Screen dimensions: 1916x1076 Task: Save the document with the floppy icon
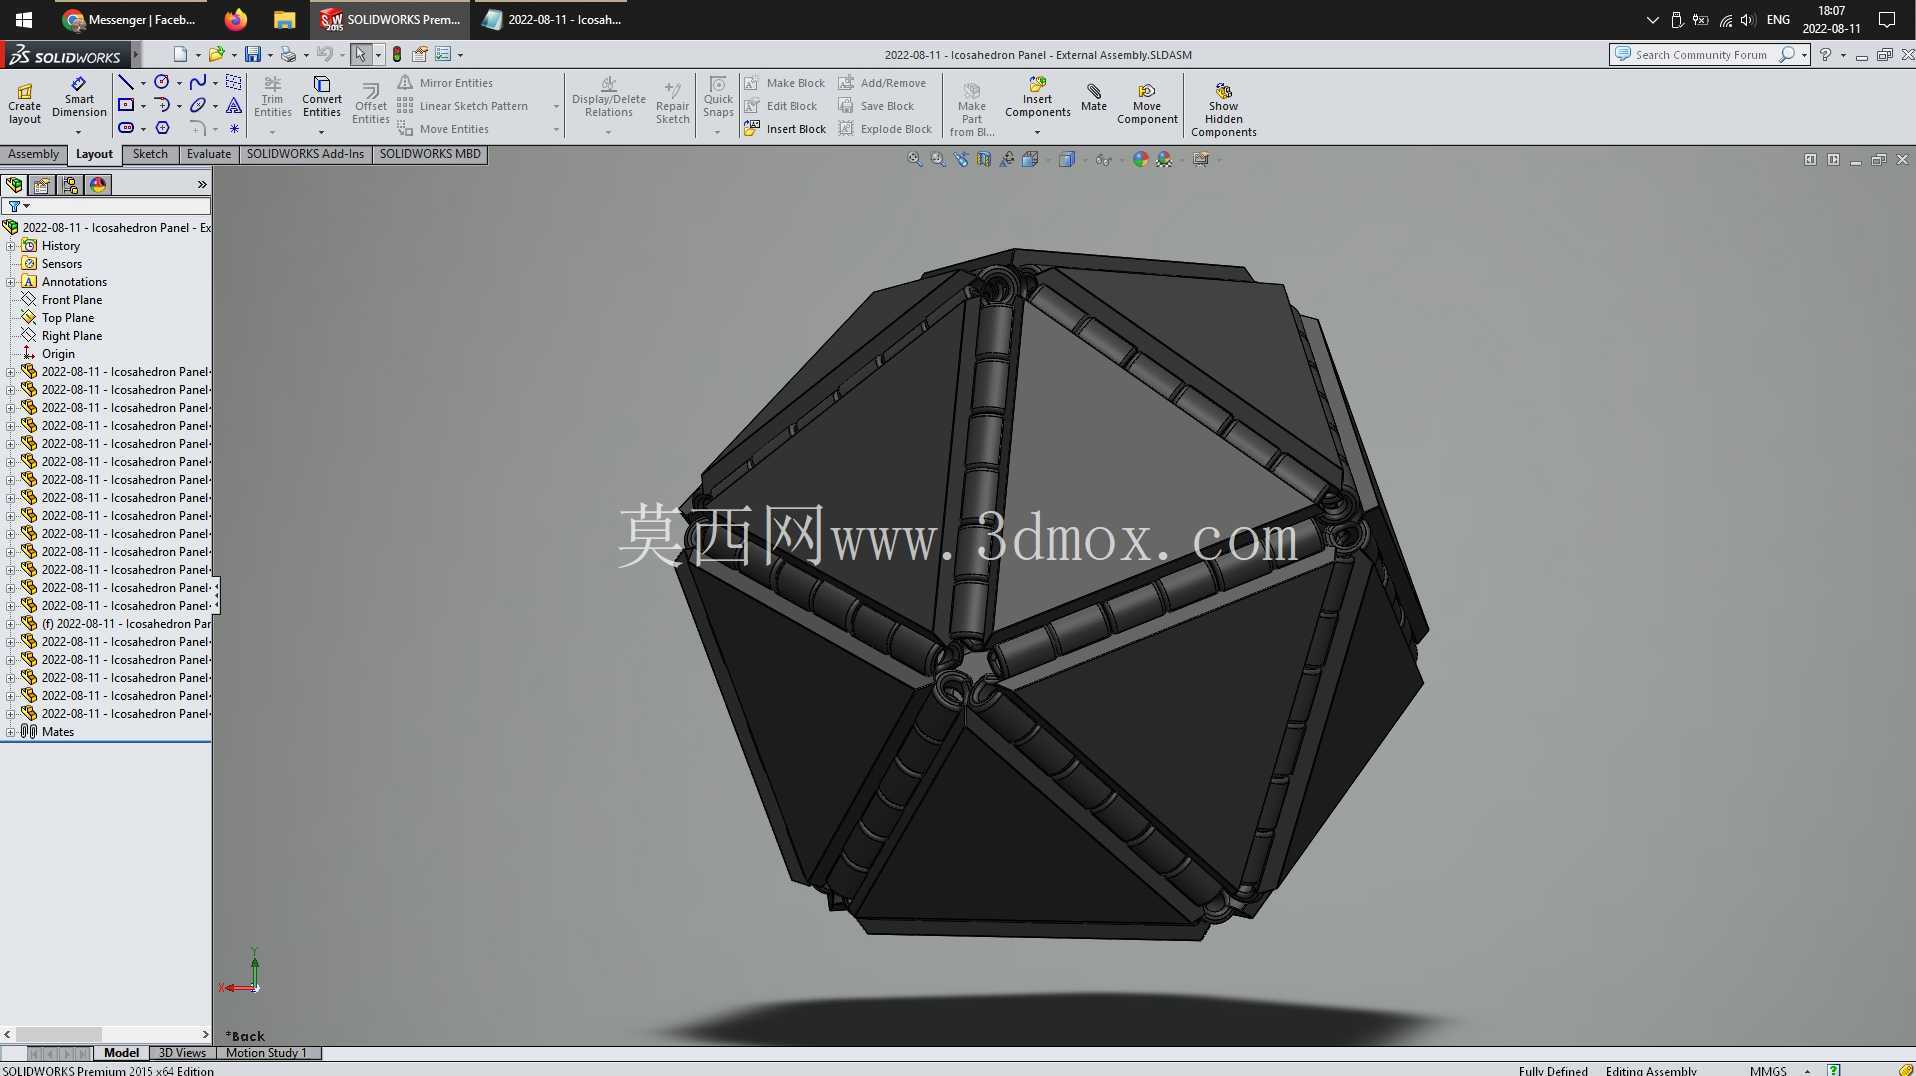(253, 54)
